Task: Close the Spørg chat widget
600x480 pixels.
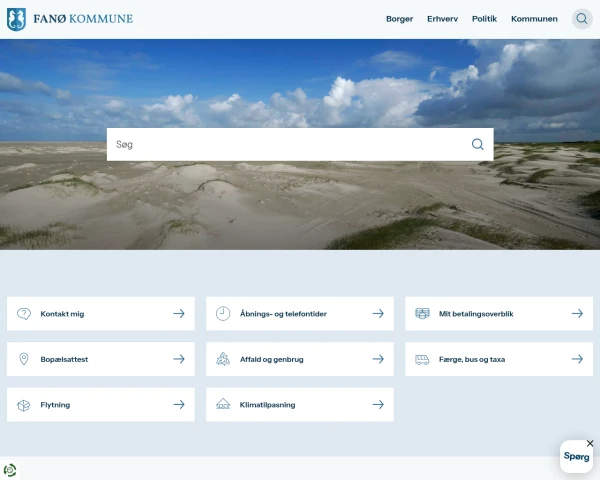Action: click(x=590, y=443)
